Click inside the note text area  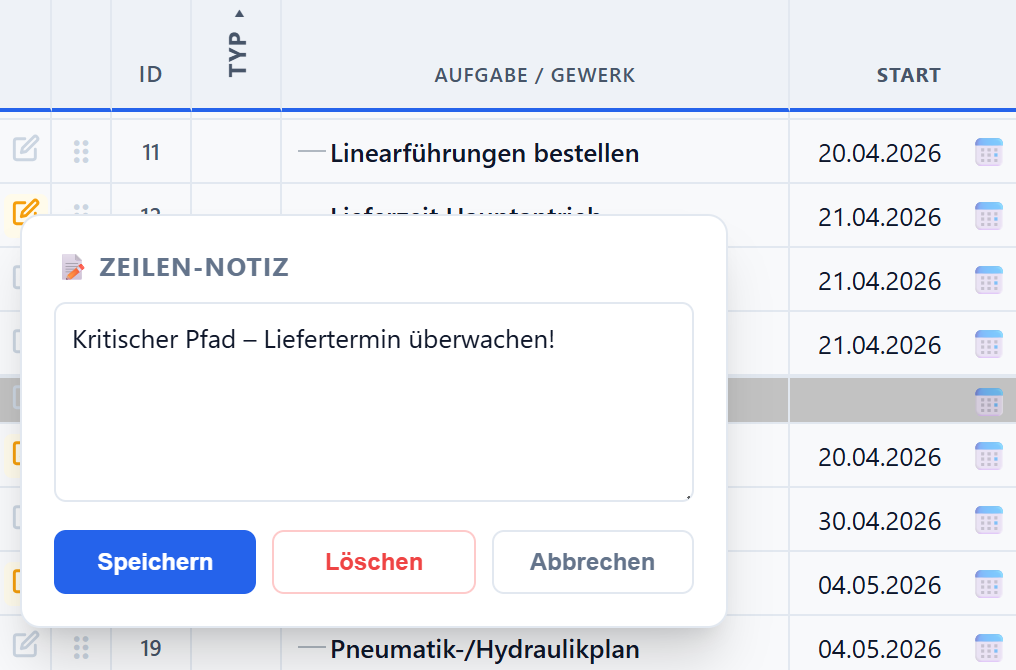pos(374,400)
